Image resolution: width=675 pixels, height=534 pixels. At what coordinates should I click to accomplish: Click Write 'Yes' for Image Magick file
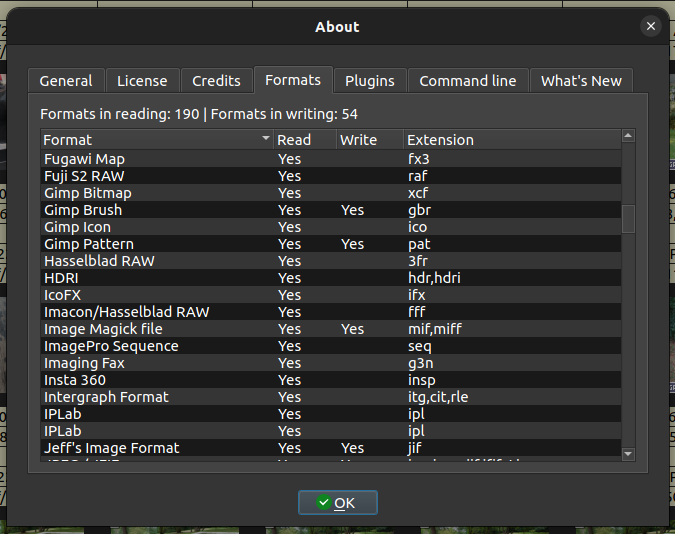352,329
